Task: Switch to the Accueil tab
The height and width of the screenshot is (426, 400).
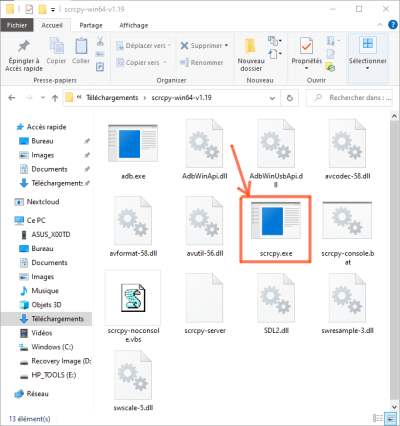Action: tap(52, 25)
